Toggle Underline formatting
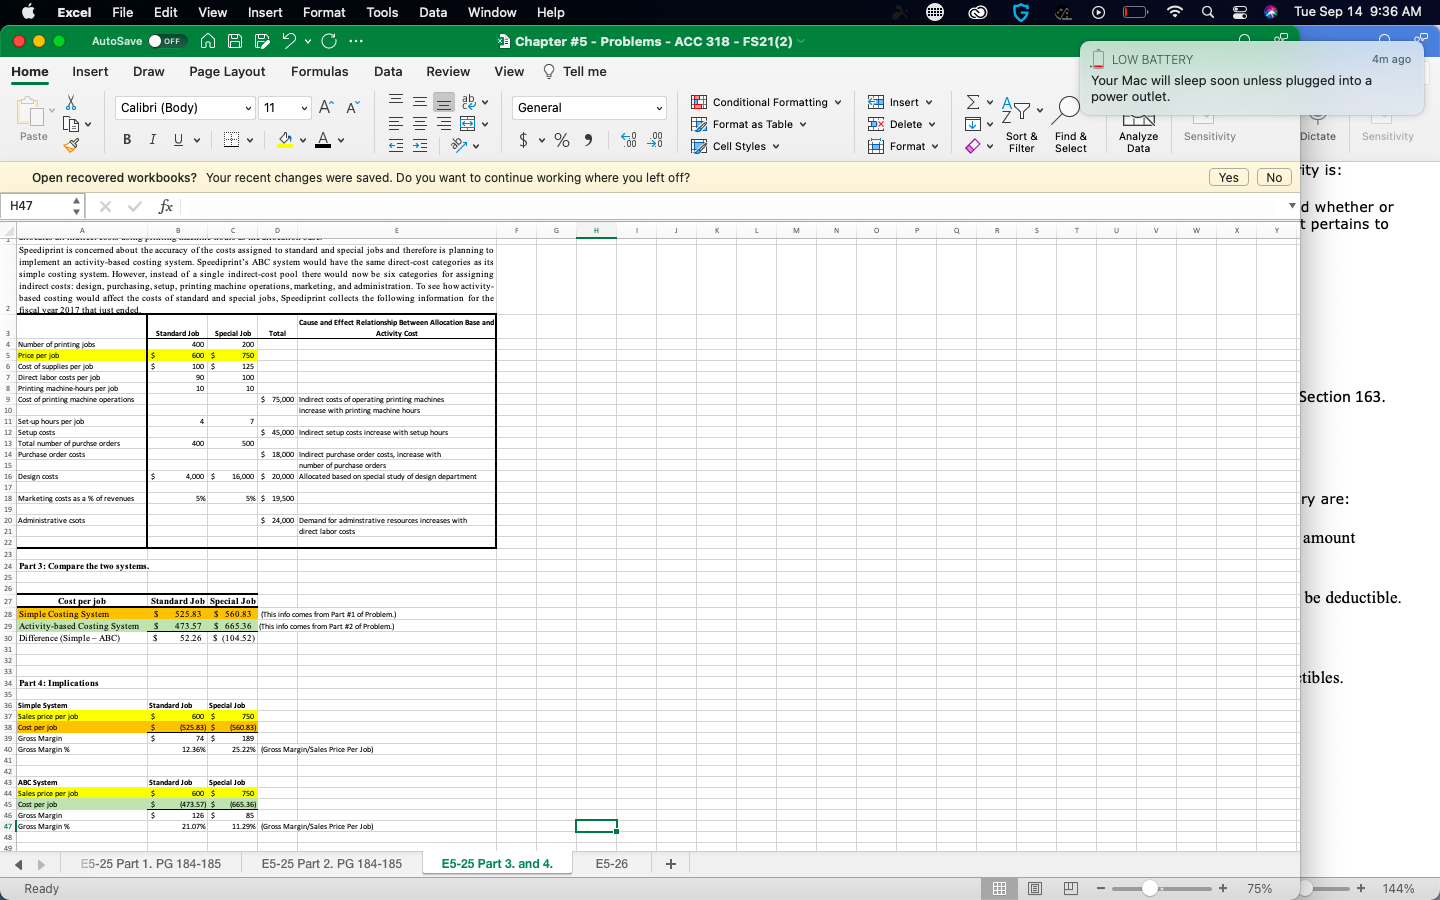Image resolution: width=1440 pixels, height=900 pixels. click(x=178, y=139)
